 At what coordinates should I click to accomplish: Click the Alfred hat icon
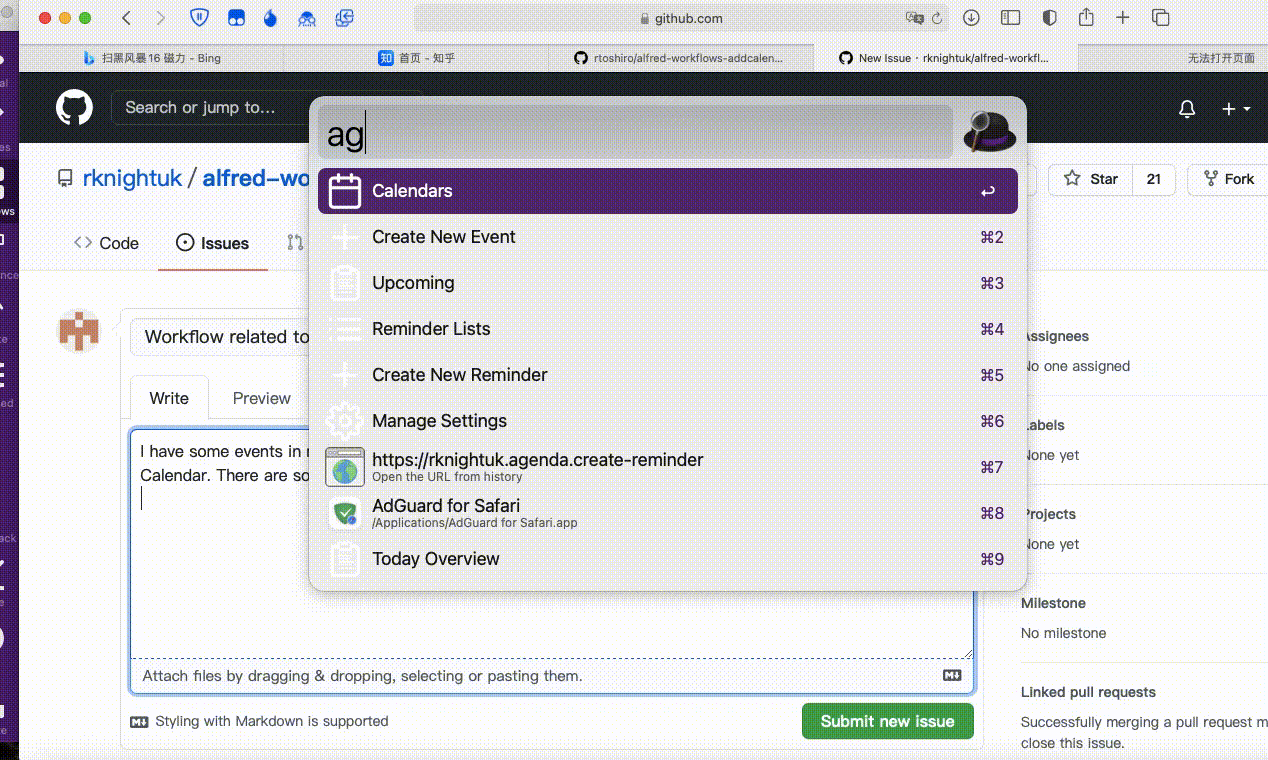pos(989,131)
